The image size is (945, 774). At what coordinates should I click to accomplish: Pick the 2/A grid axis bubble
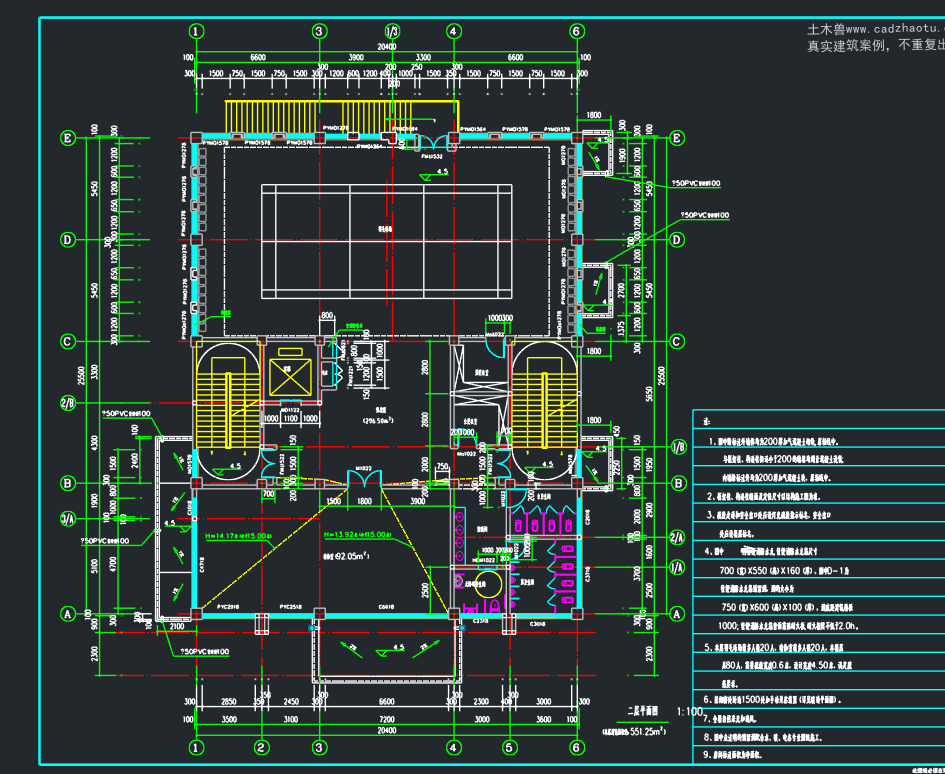[677, 538]
